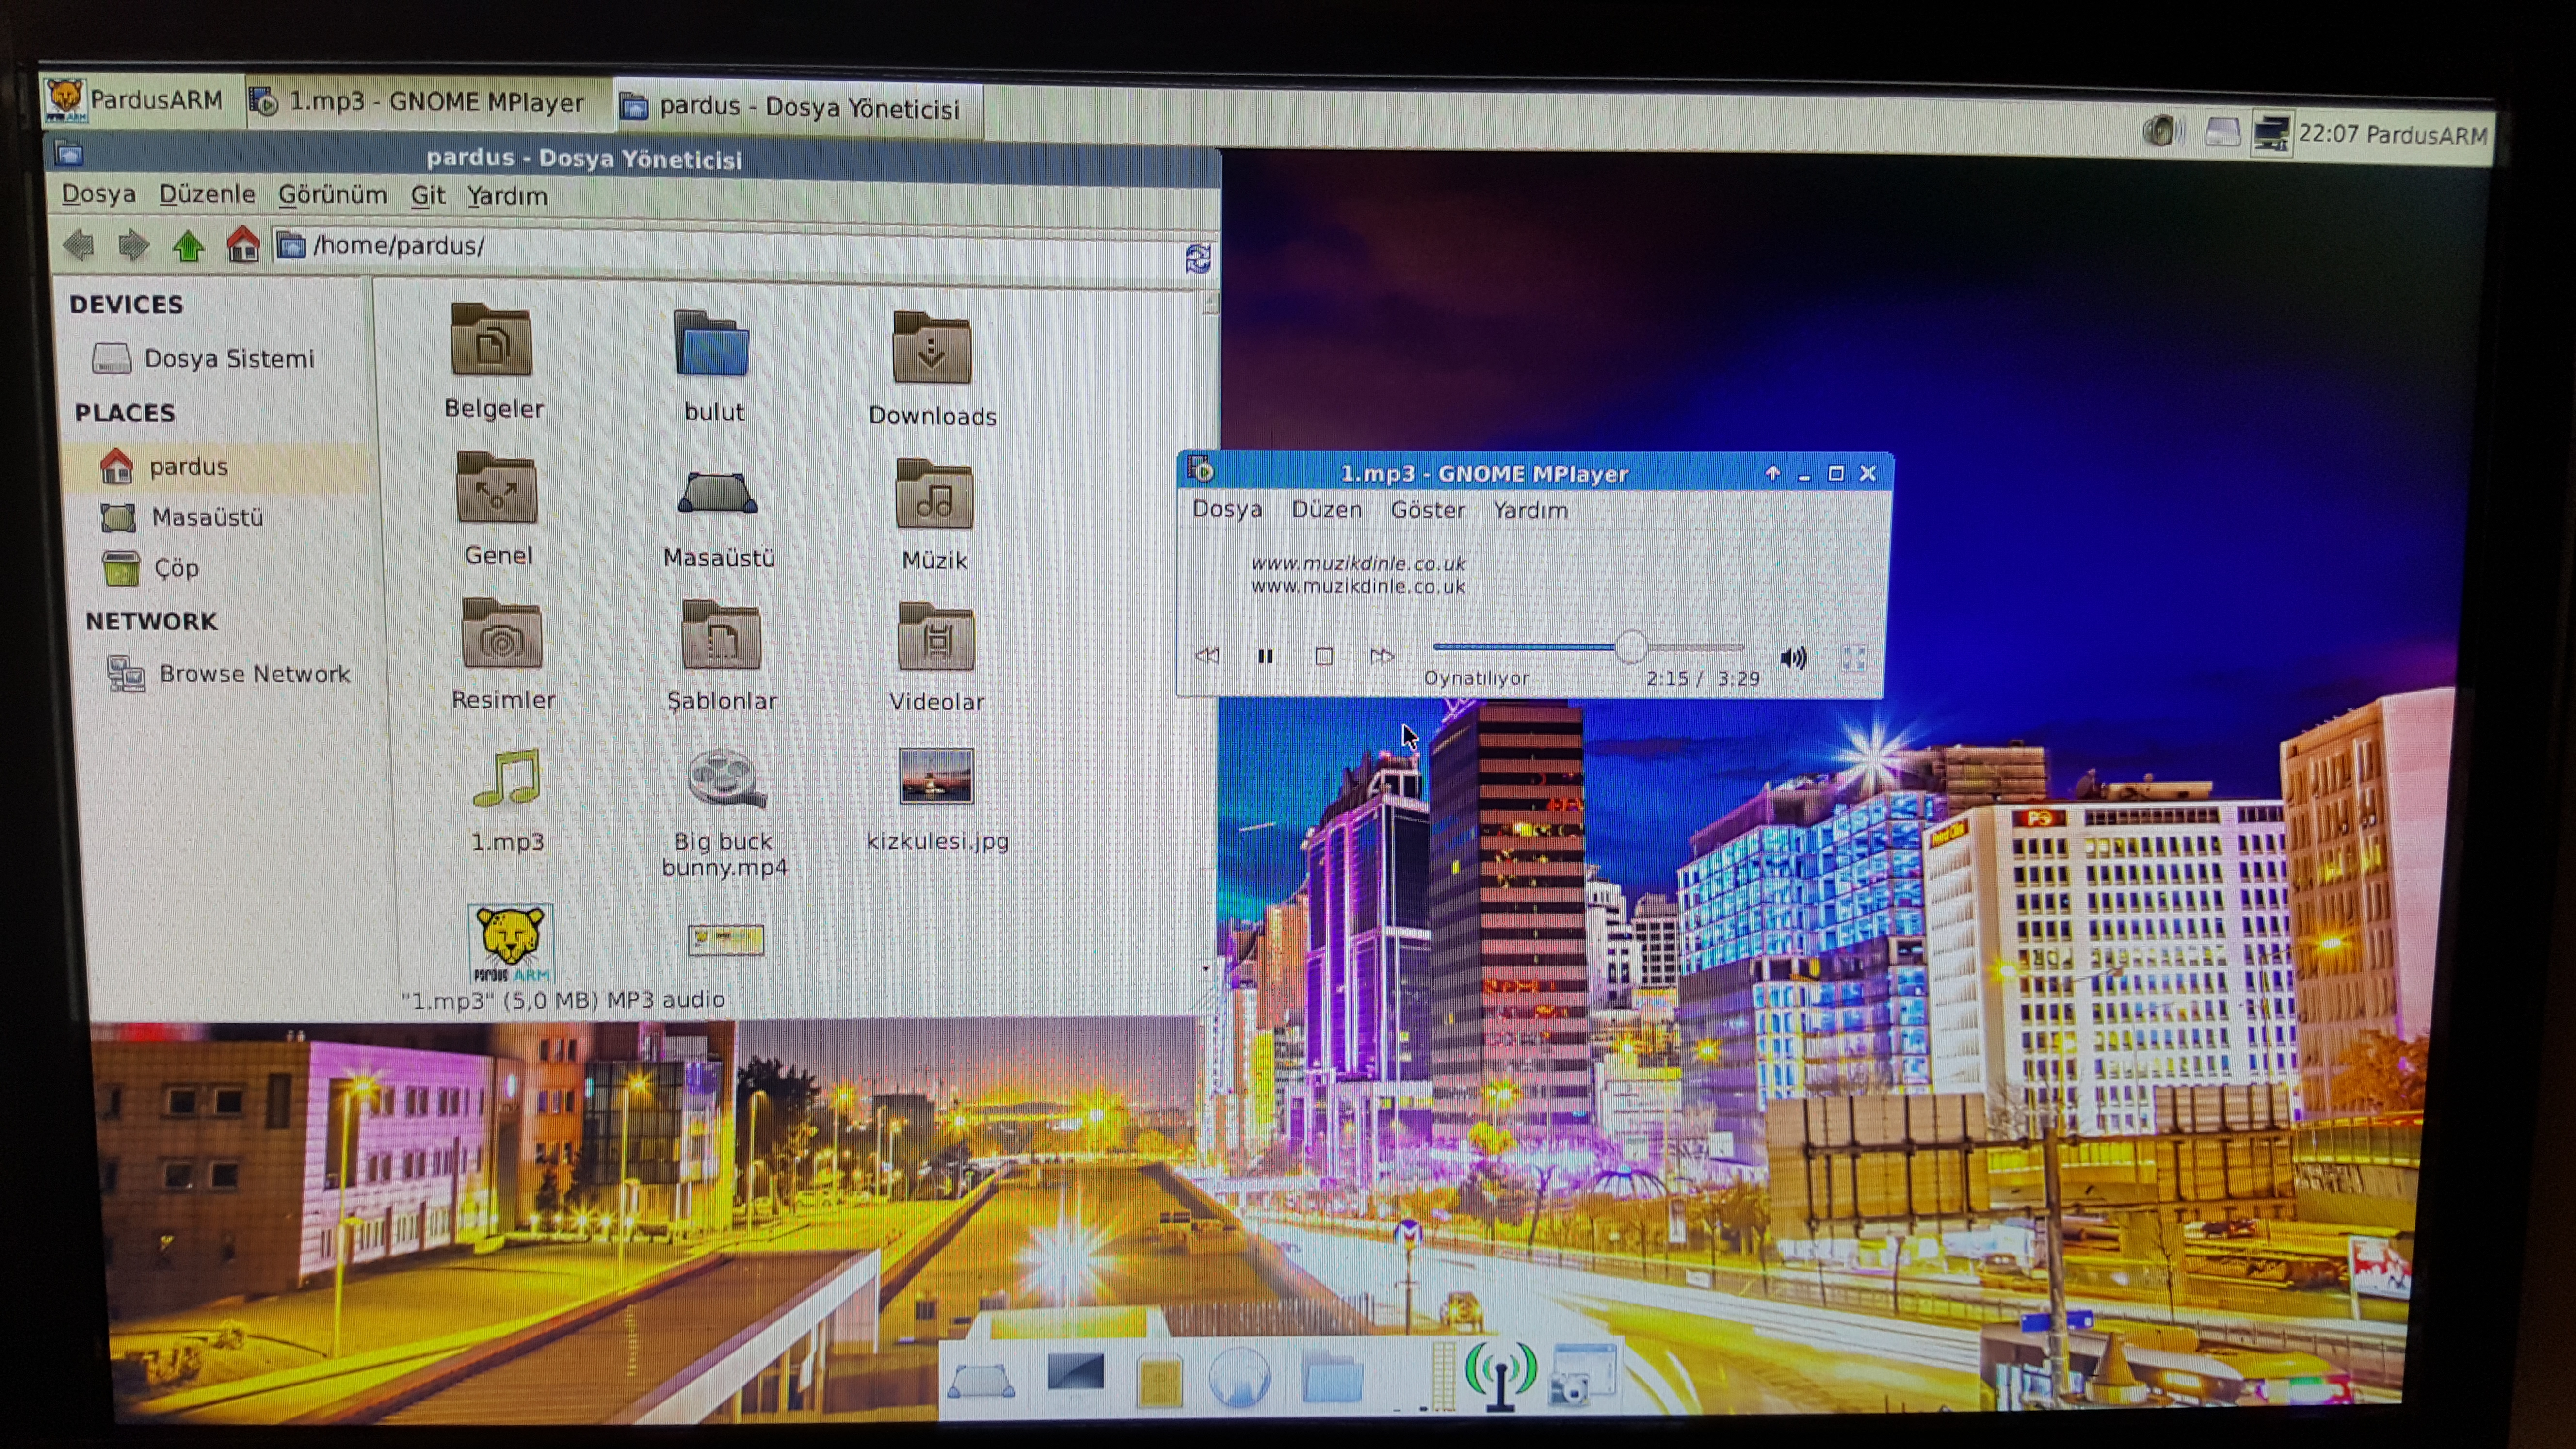Viewport: 2576px width, 1449px height.
Task: Go forward in the file manager
Action: tap(133, 245)
